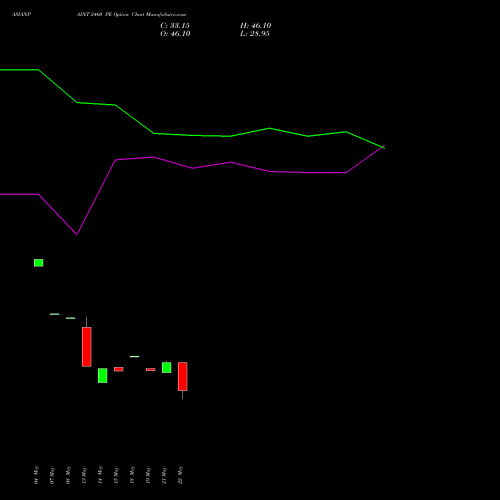The height and width of the screenshot is (500, 500).
Task: Select the 18 May date label
Action: tap(132, 475)
